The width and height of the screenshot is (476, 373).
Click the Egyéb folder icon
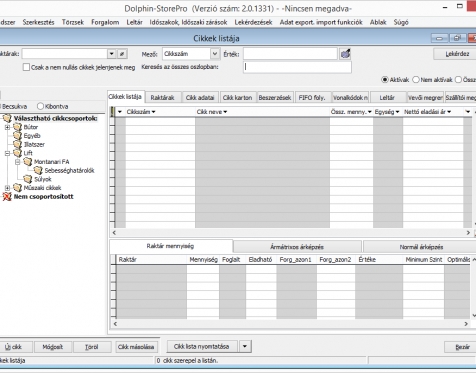tap(17, 136)
